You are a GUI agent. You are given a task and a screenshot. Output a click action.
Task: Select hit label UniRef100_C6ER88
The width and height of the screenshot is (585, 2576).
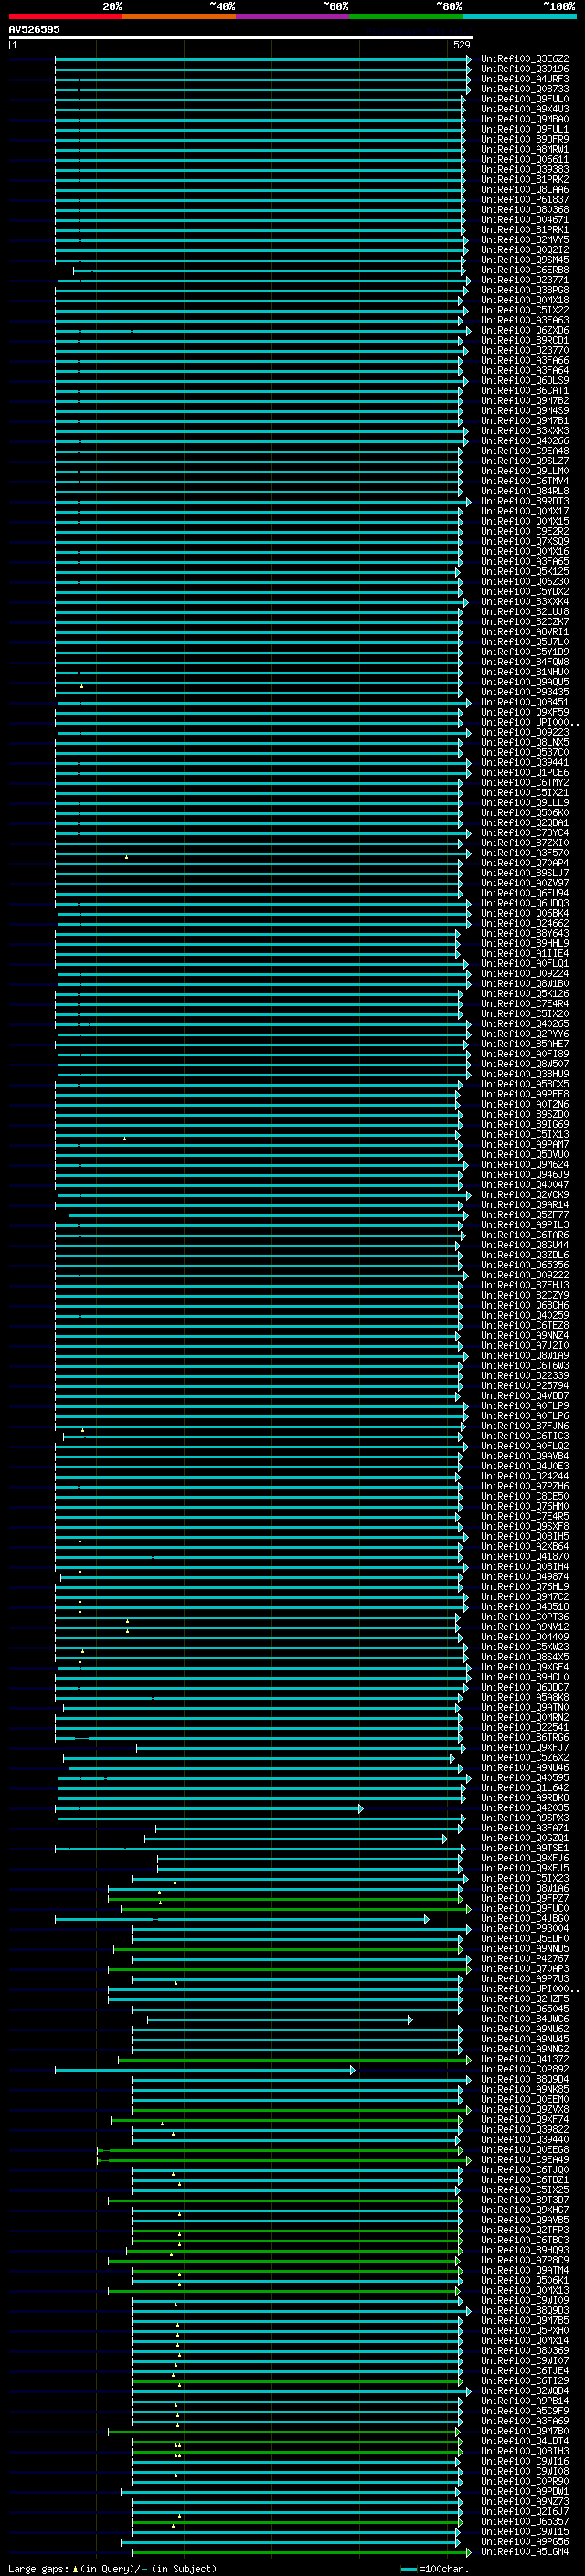(x=525, y=270)
